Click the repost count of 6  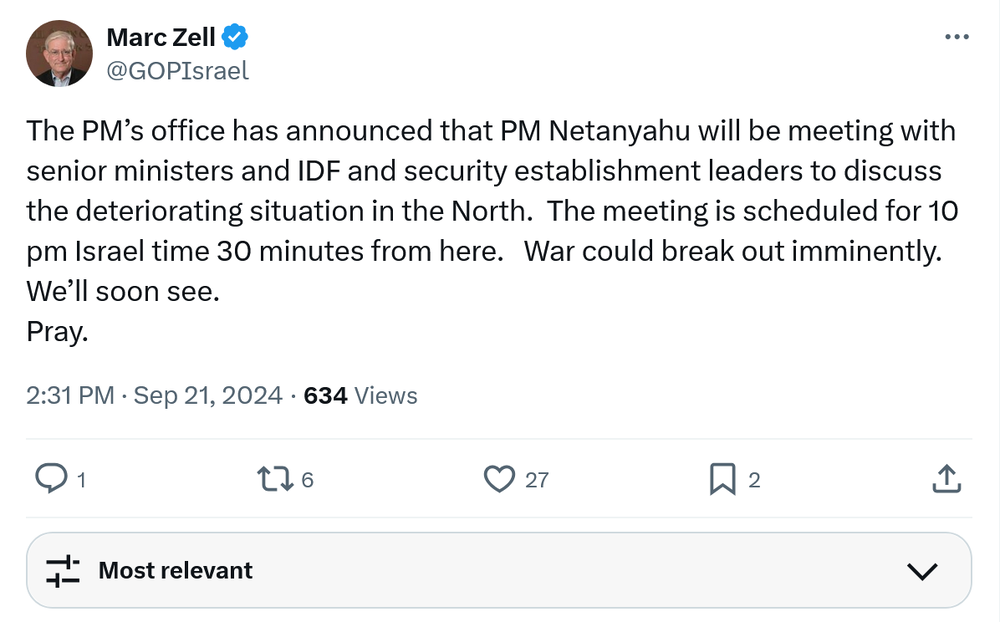coord(307,480)
